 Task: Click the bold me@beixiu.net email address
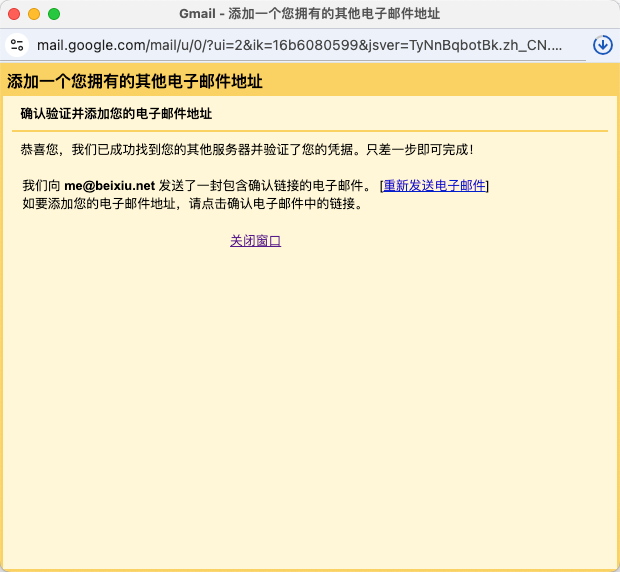pyautogui.click(x=109, y=185)
